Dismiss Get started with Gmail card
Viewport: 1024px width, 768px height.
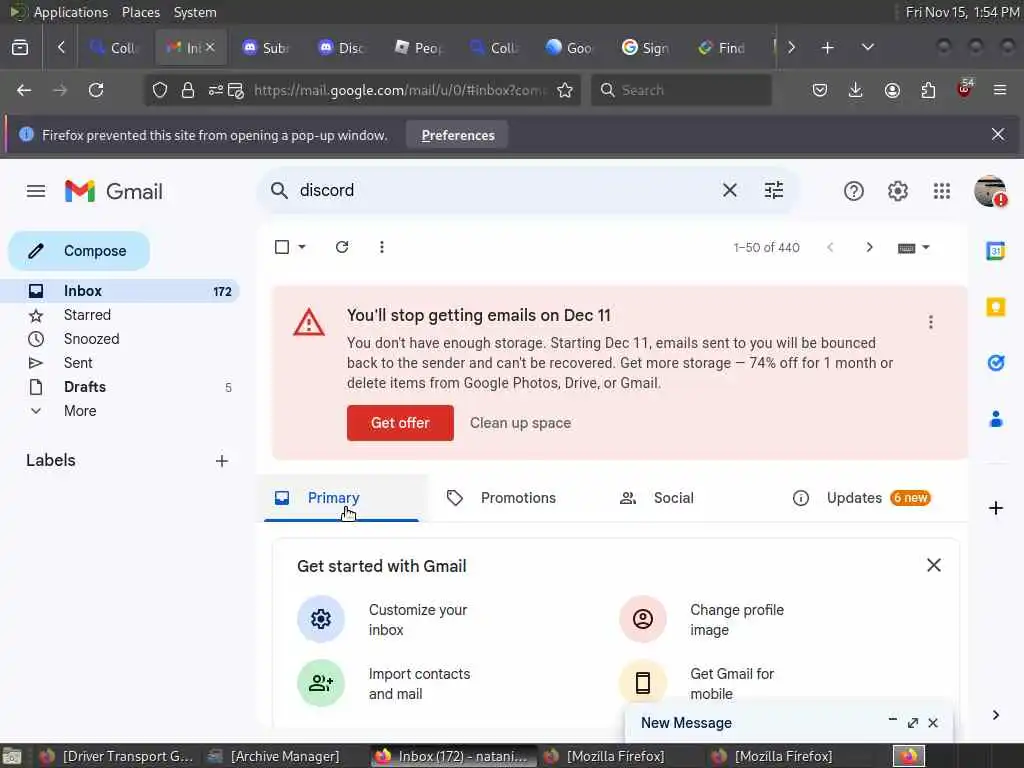click(933, 565)
